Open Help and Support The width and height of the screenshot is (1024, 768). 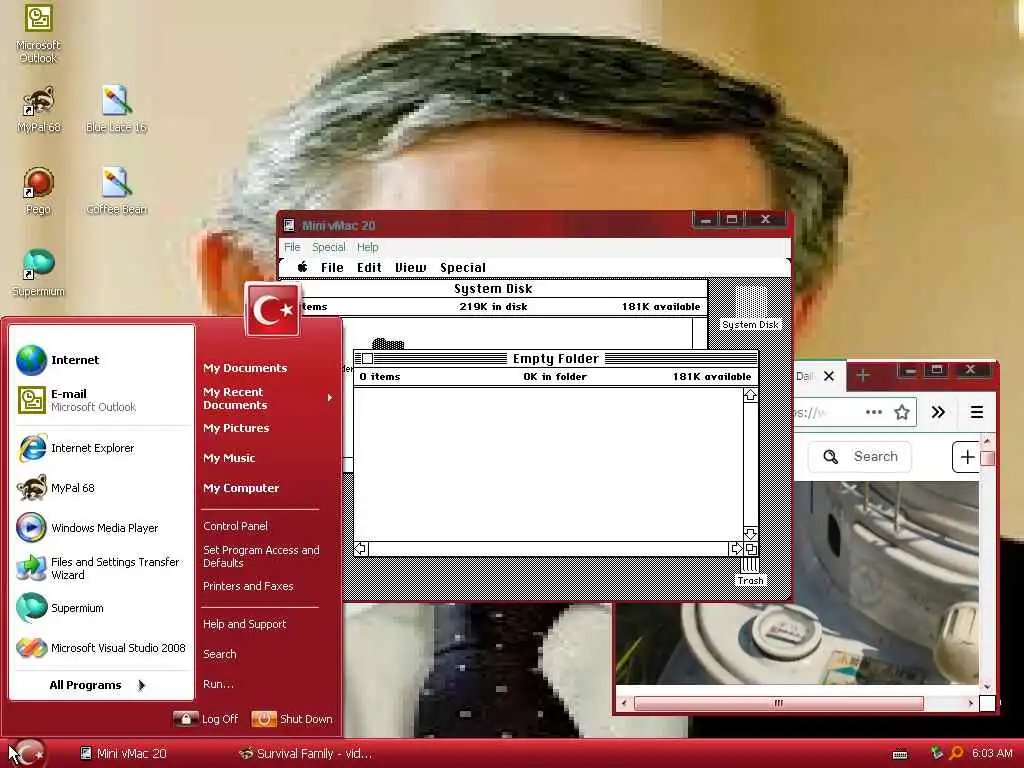tap(244, 624)
